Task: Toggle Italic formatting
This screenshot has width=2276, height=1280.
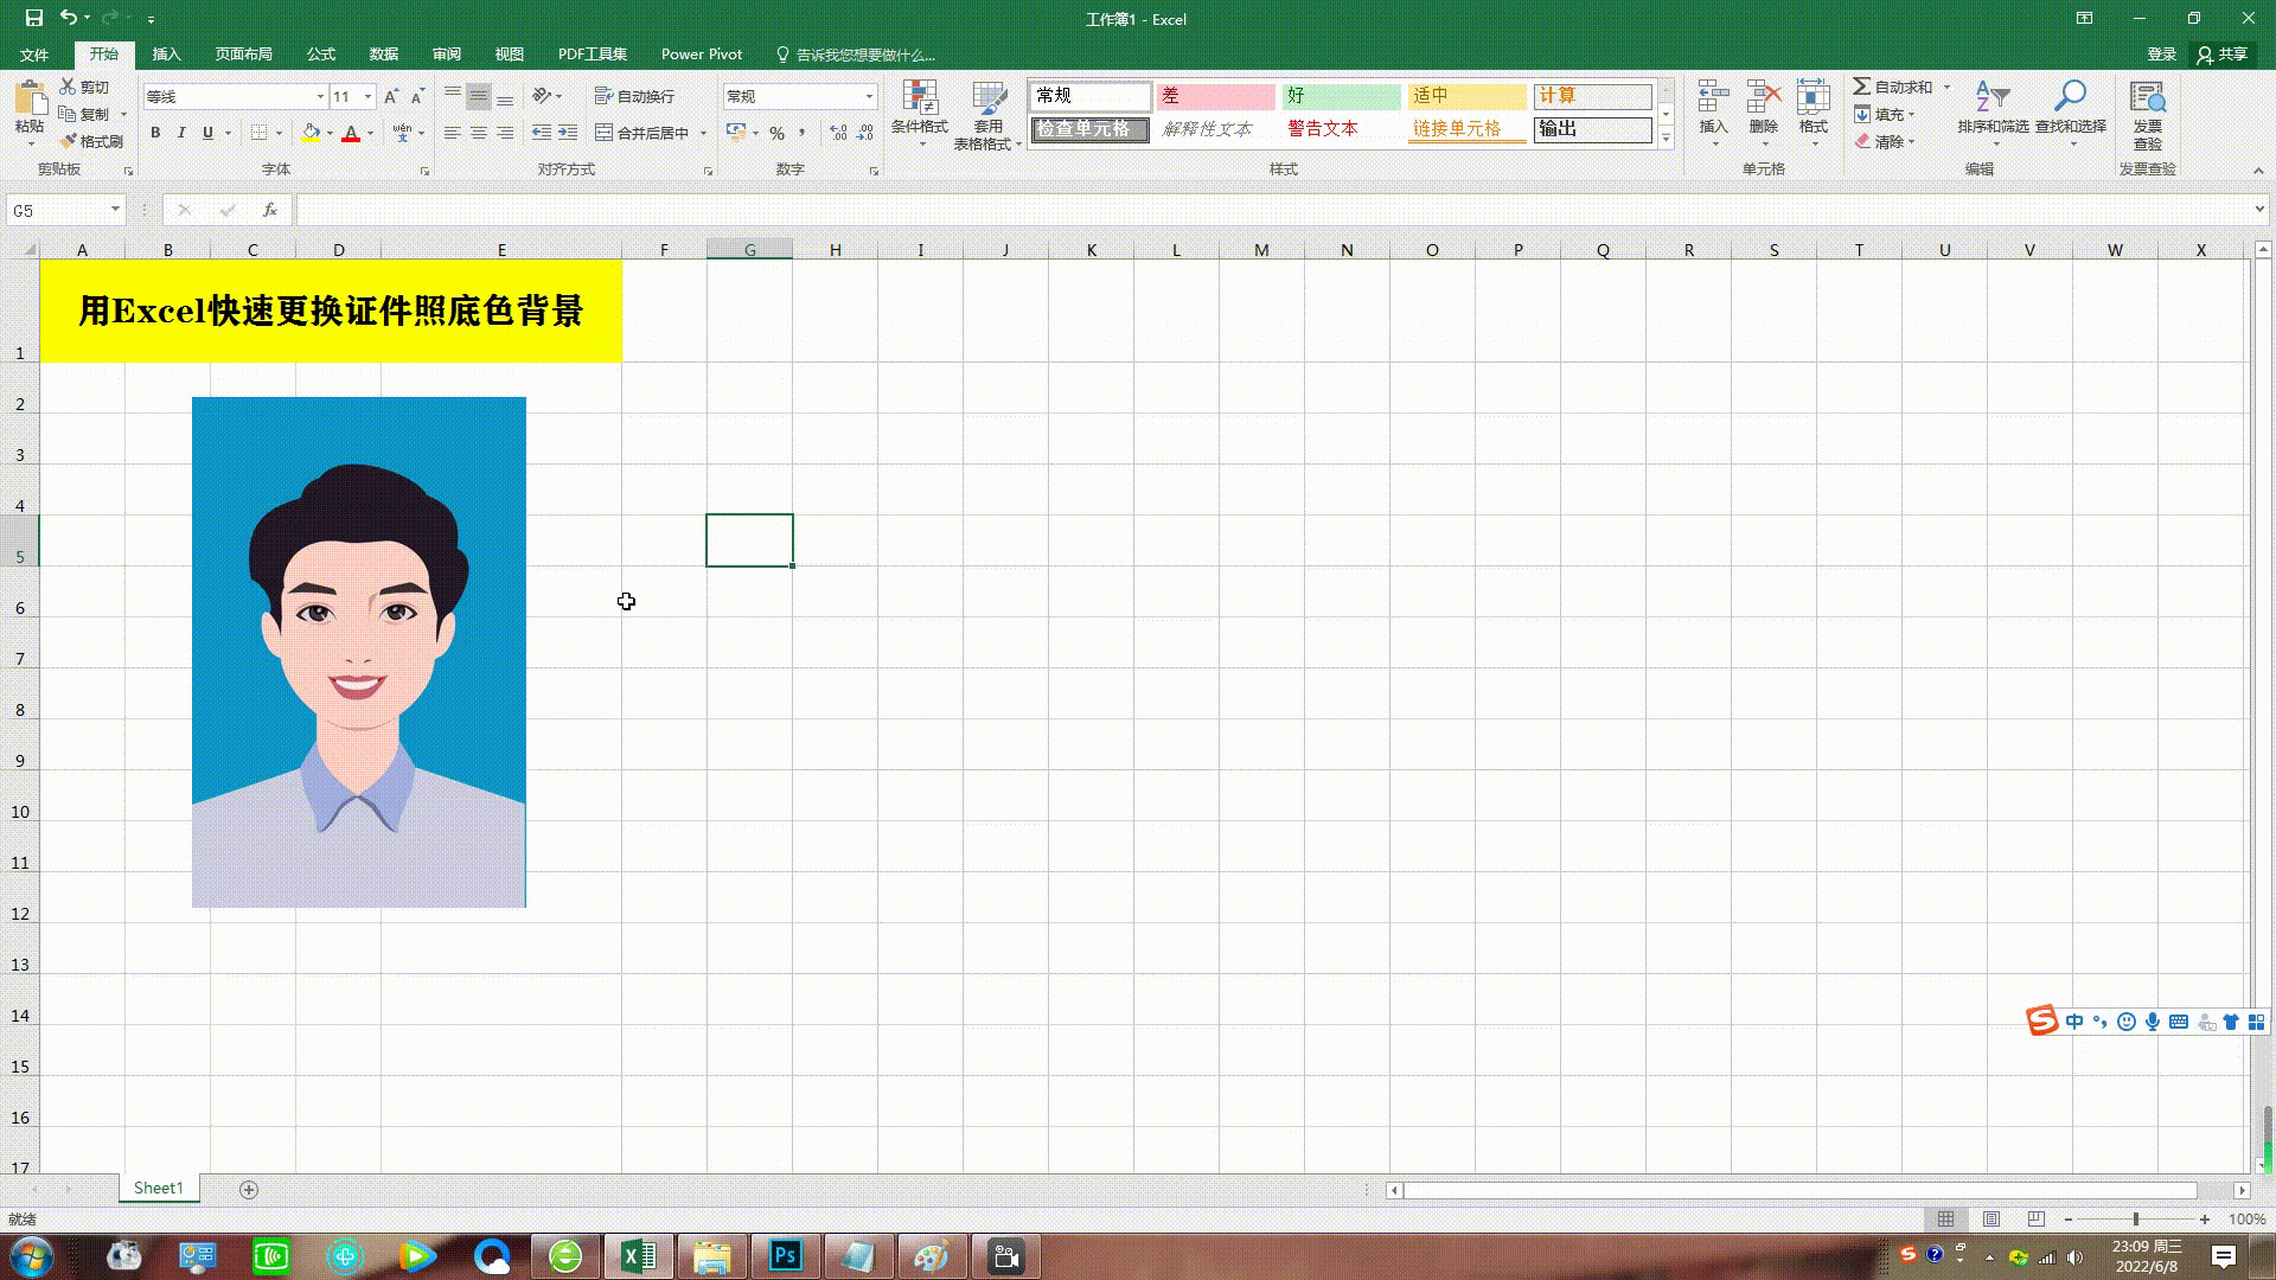Action: point(181,133)
